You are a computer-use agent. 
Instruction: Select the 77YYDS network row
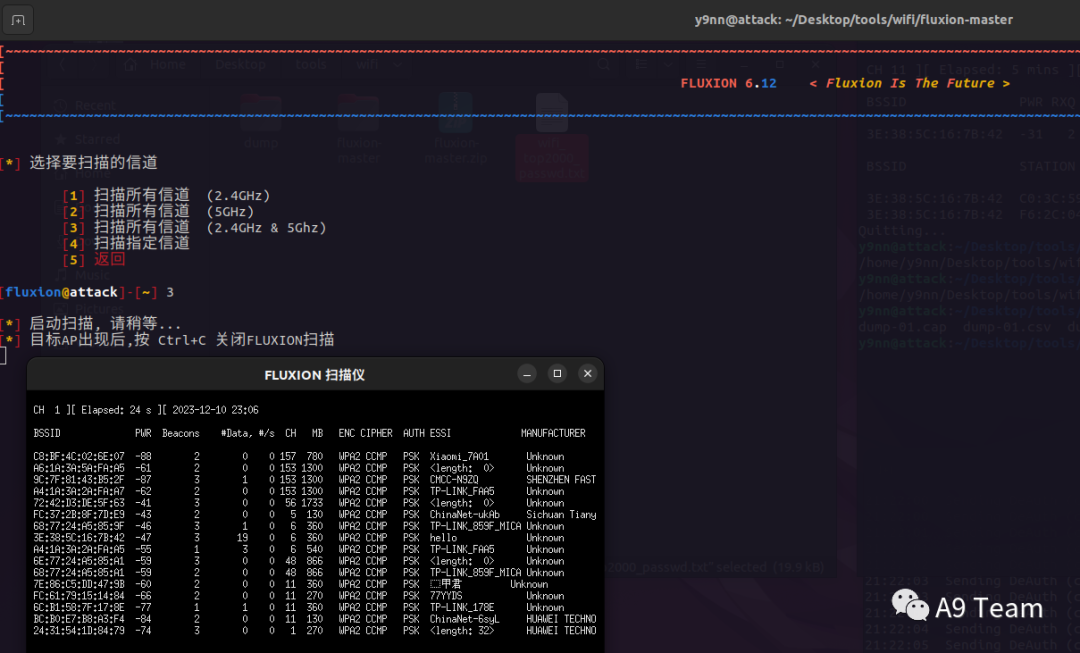tap(314, 596)
